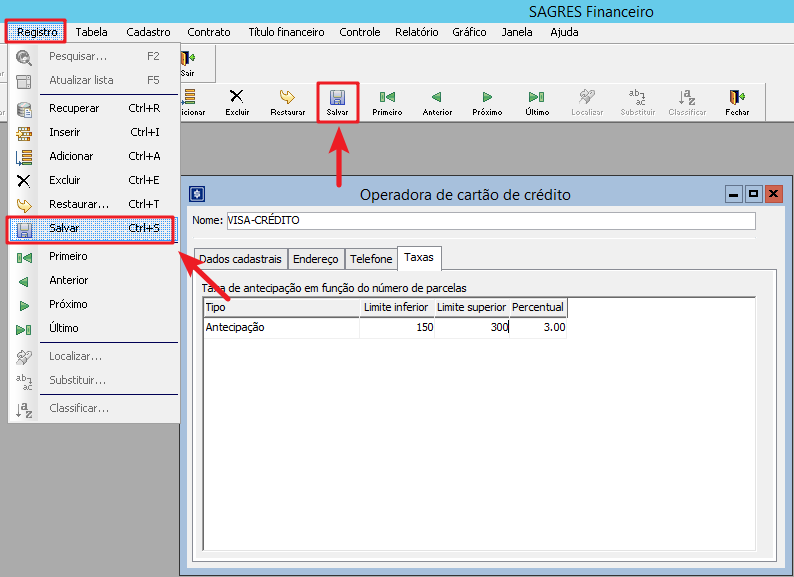The width and height of the screenshot is (794, 577).
Task: Click the Anterior toolbar arrow icon
Action: (x=437, y=102)
